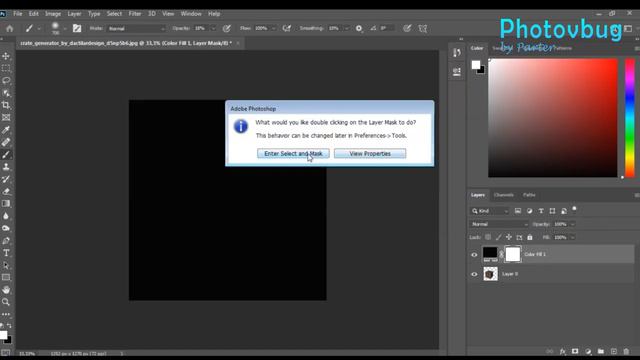This screenshot has height=360, width=640.
Task: Create new fill or adjustment layer
Action: click(x=588, y=351)
